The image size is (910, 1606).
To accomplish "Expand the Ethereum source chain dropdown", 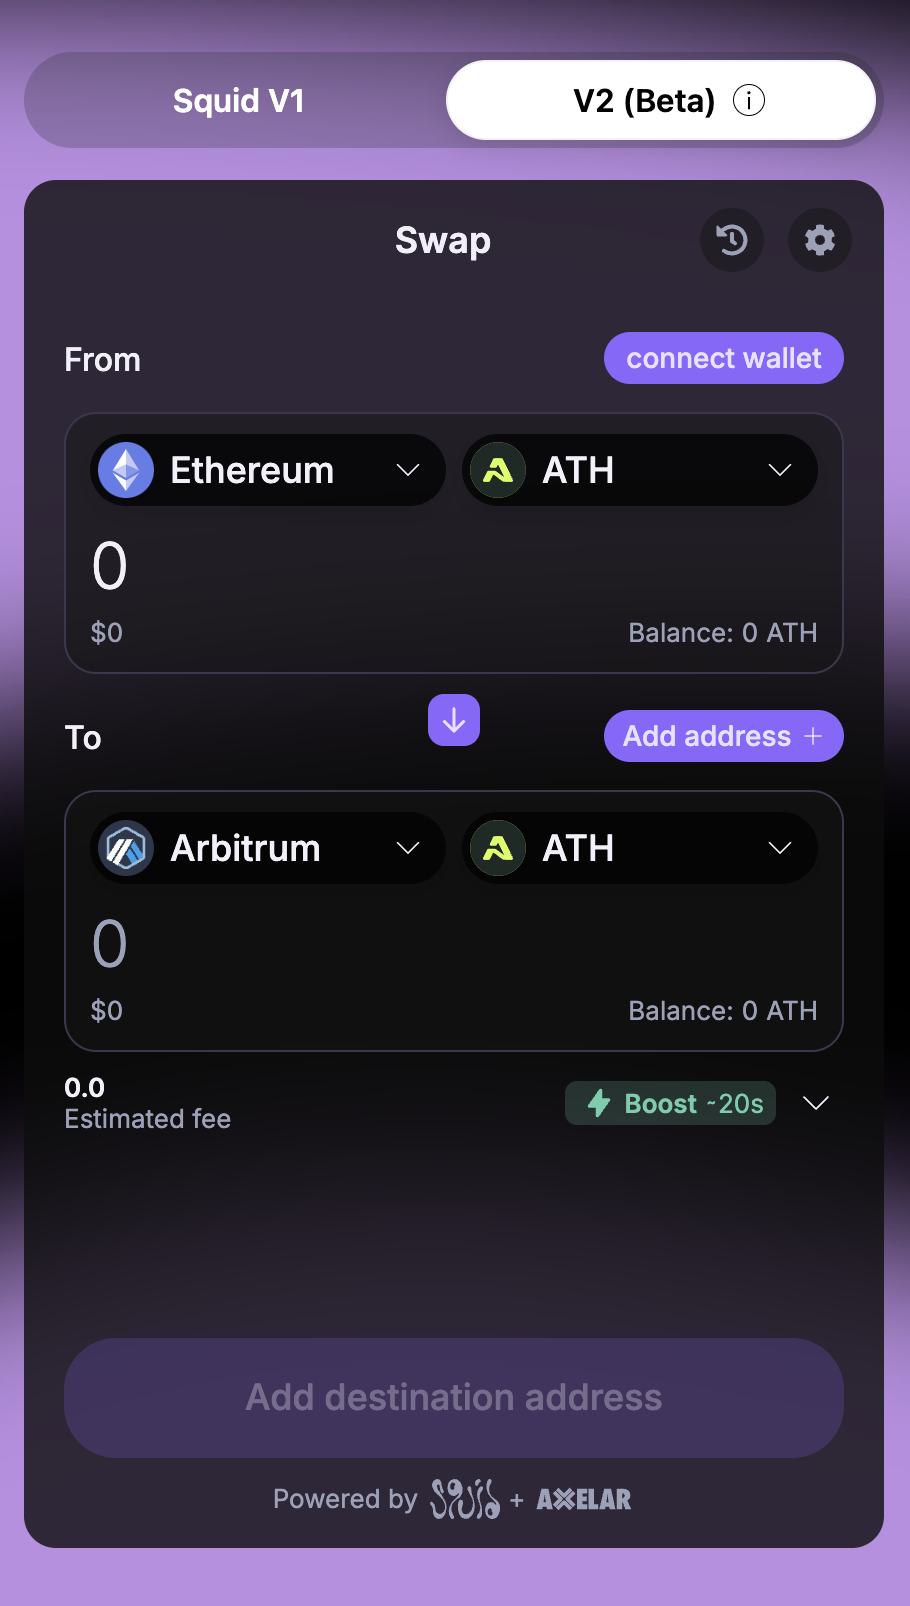I will point(407,470).
